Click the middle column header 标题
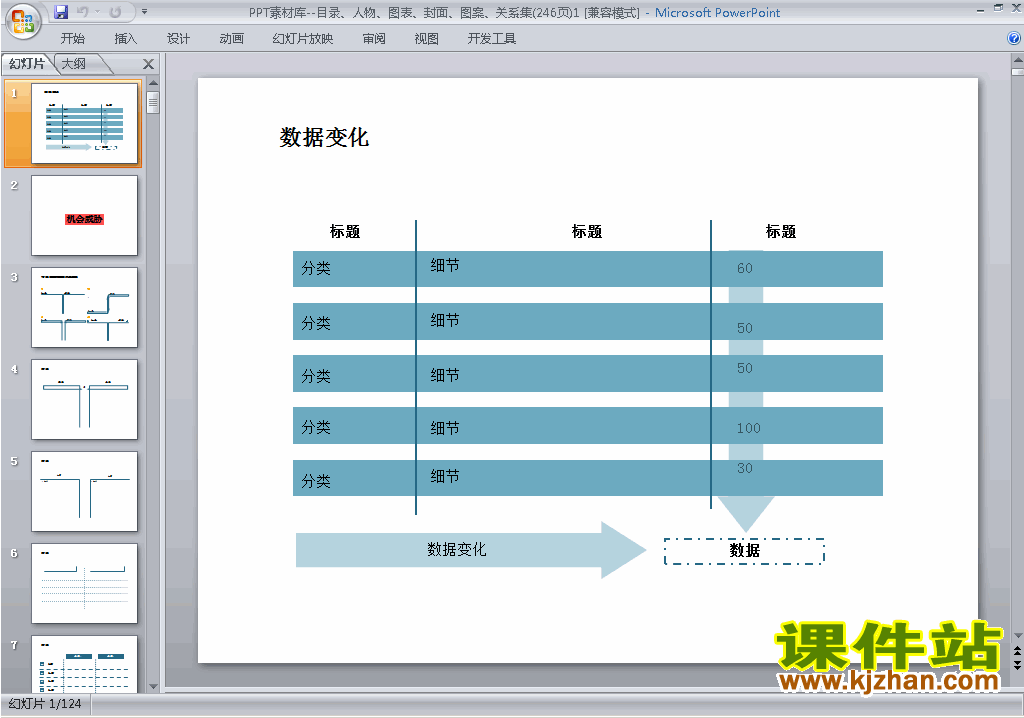The image size is (1024, 718). coord(586,231)
